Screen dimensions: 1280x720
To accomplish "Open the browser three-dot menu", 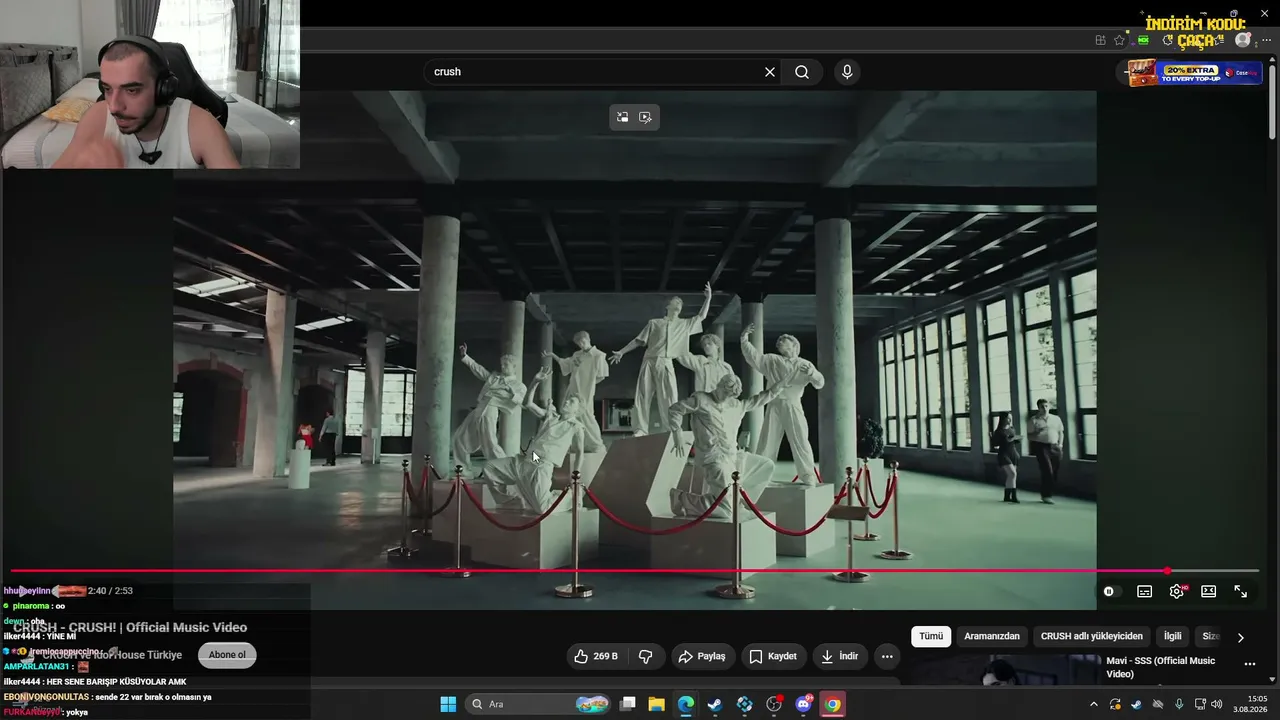I will click(x=1266, y=40).
